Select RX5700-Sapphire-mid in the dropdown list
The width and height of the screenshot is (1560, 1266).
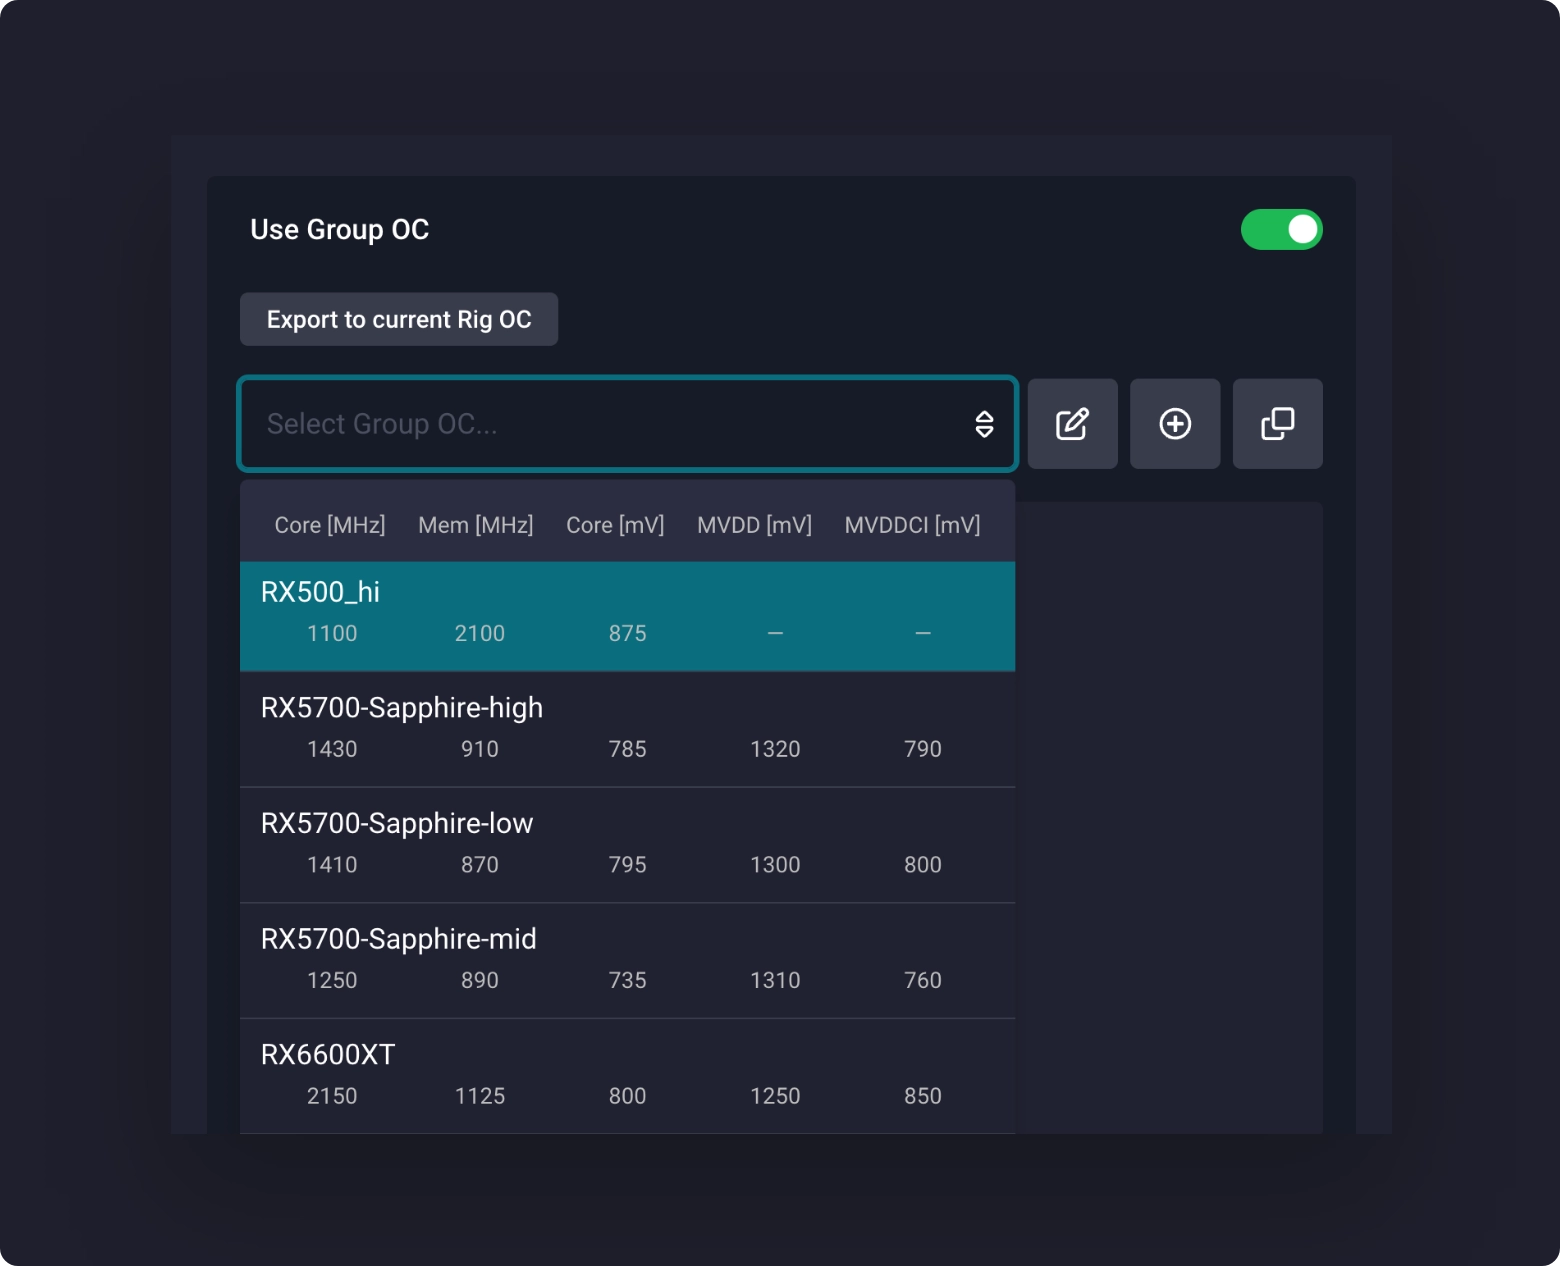[x=627, y=960]
